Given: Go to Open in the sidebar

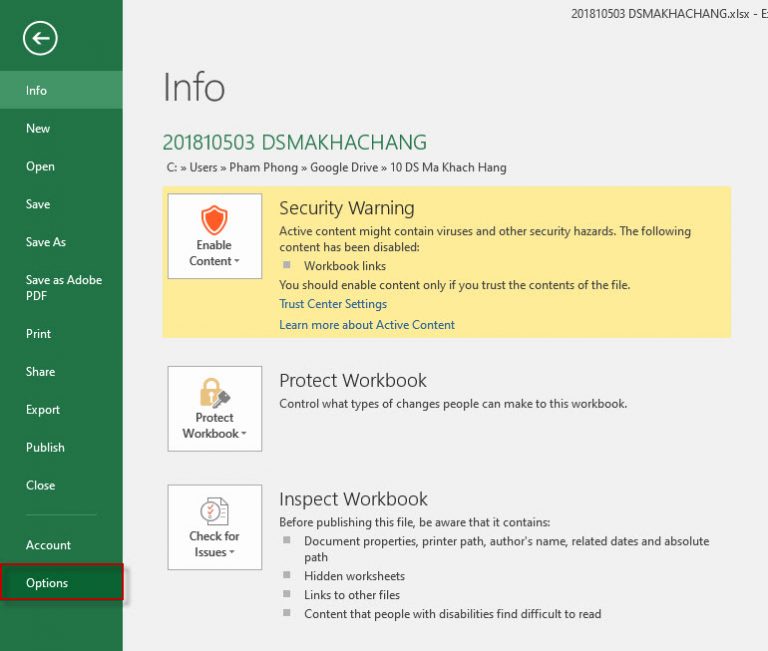Looking at the screenshot, I should point(40,166).
